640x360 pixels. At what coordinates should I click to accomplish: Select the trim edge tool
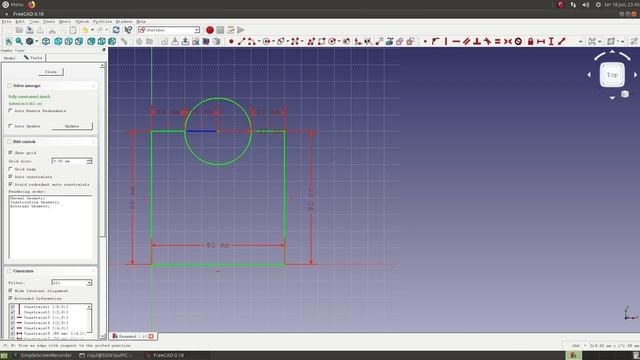tap(368, 41)
